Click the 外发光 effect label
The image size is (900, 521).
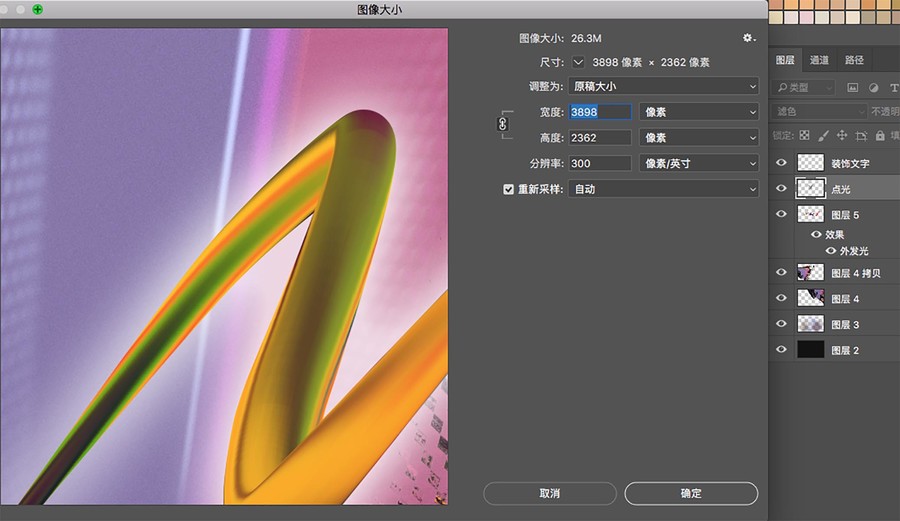pyautogui.click(x=854, y=251)
